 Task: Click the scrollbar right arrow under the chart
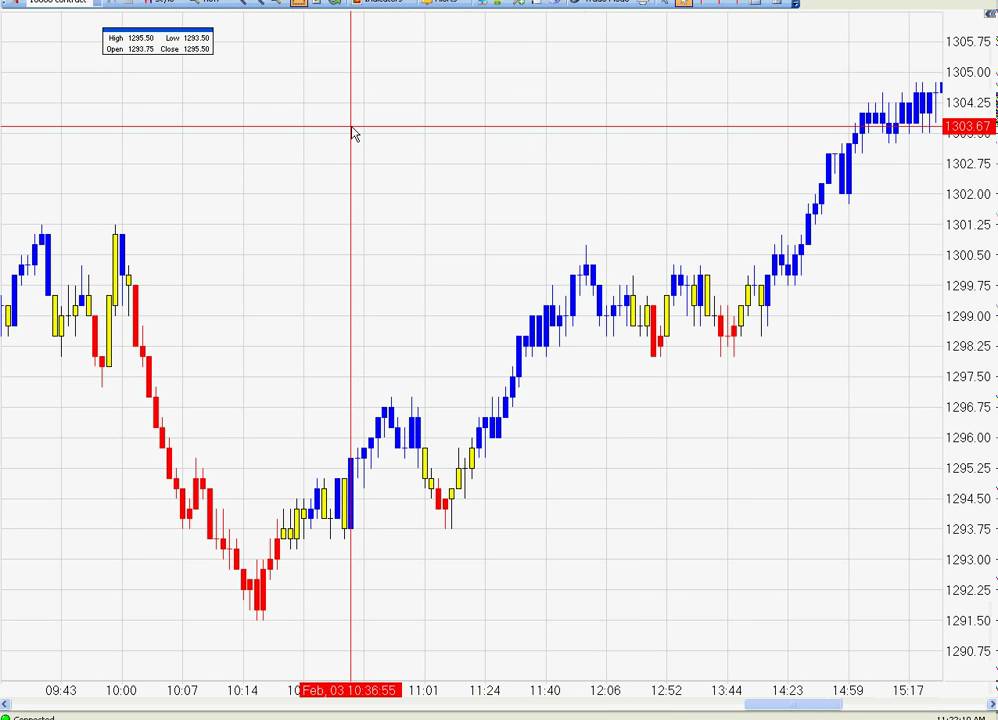click(992, 703)
